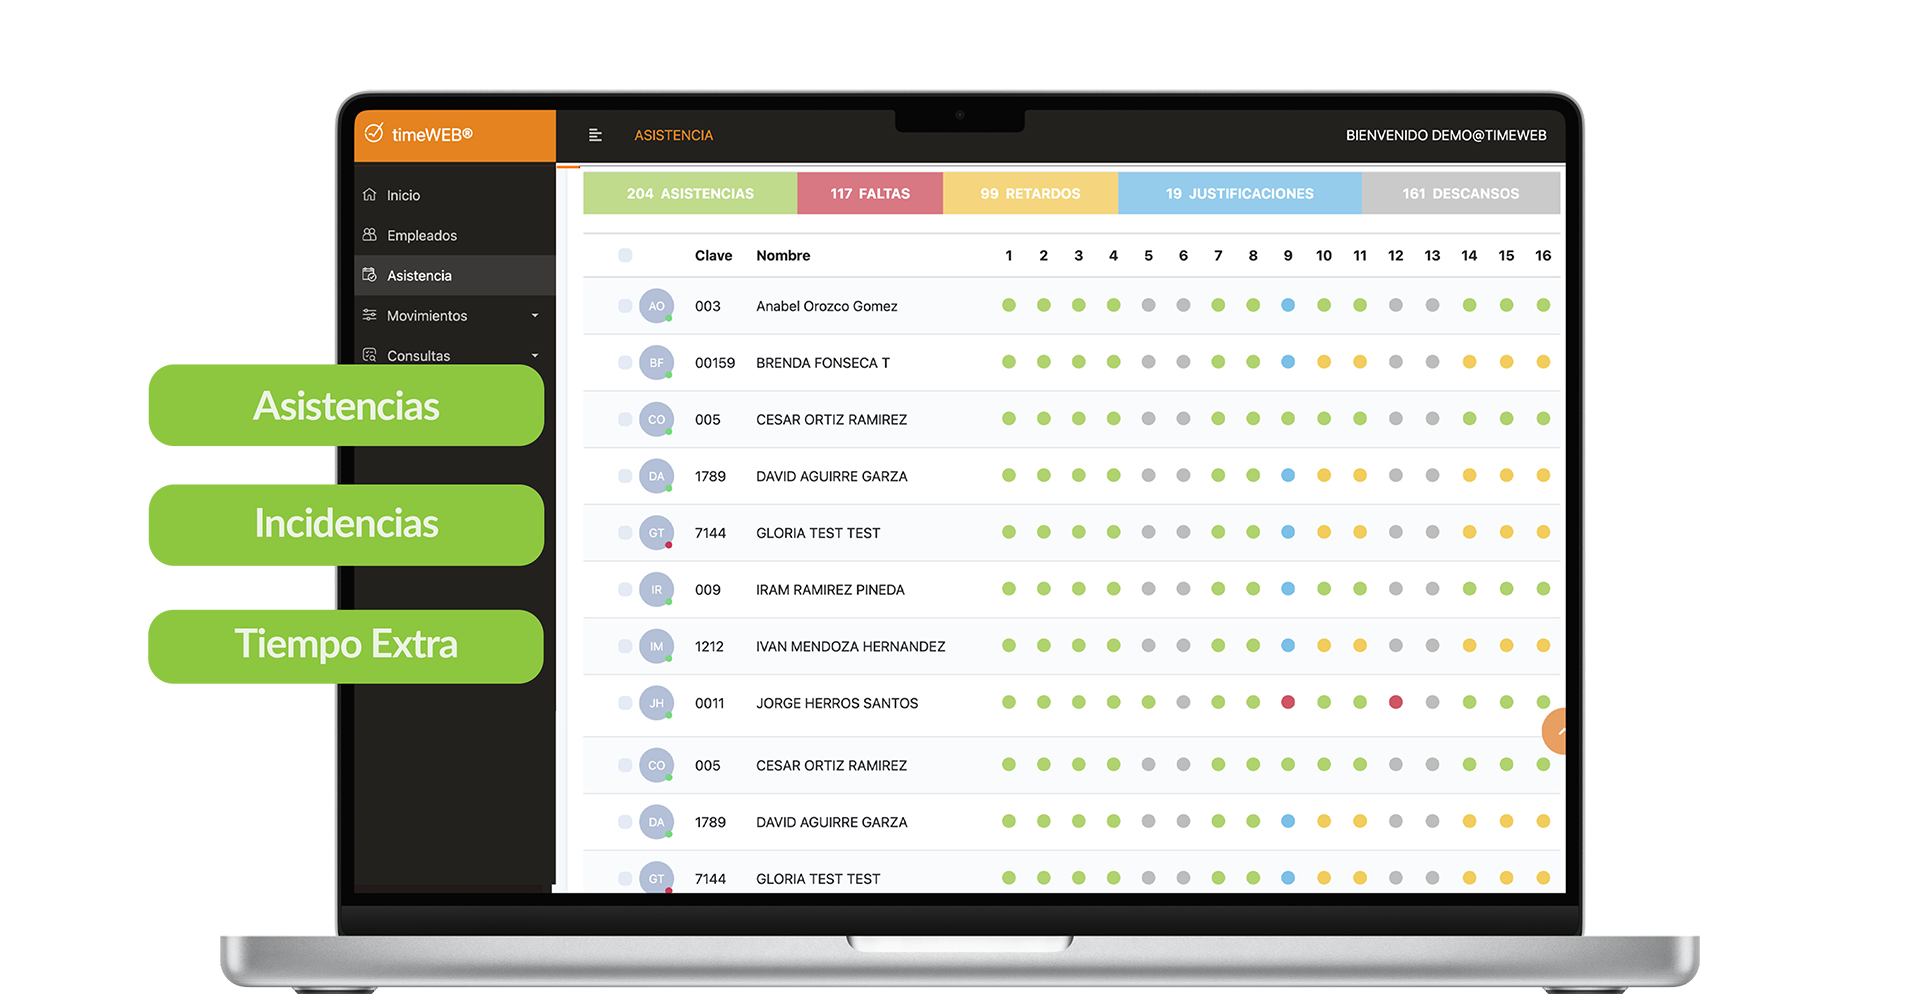Select the checkbox beside IRAM RAMIREZ PINEDA
Image resolution: width=1920 pixels, height=1003 pixels.
625,589
